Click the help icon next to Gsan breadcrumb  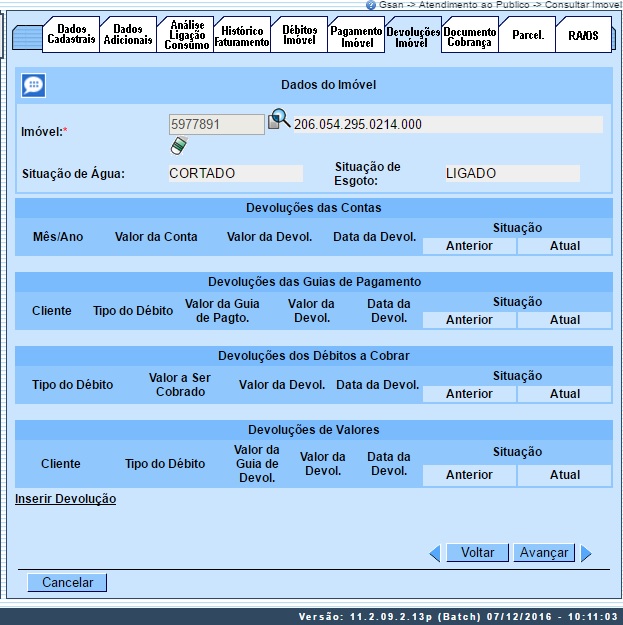(x=371, y=5)
